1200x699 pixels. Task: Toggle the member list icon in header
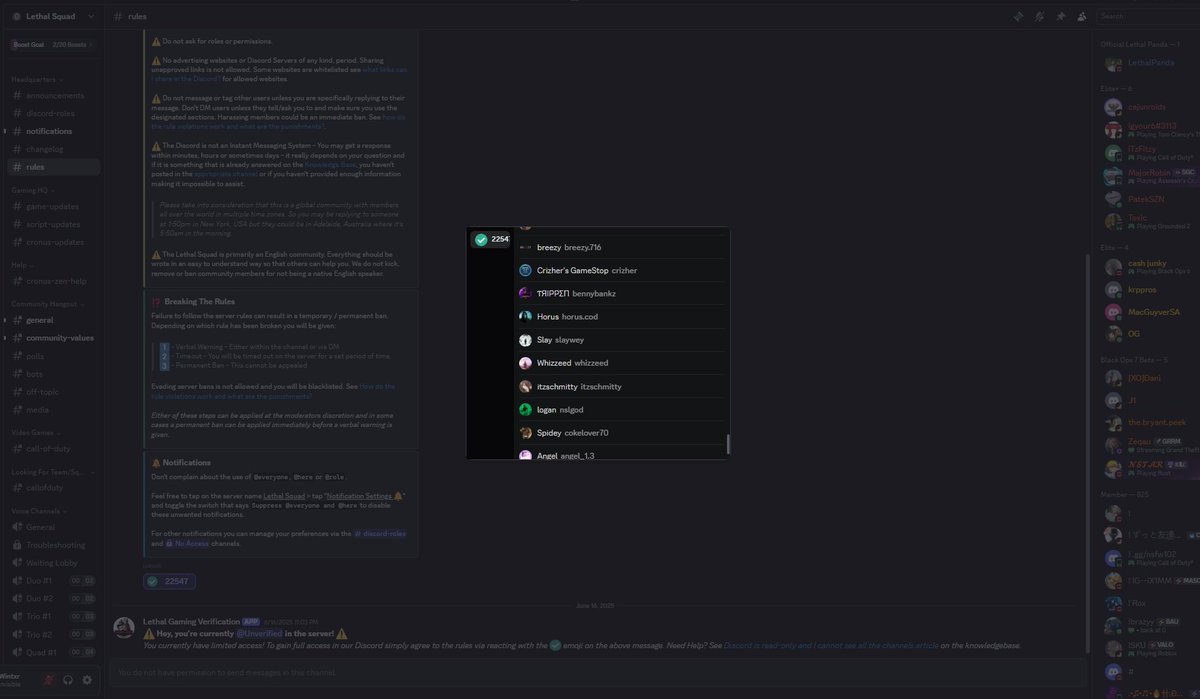pyautogui.click(x=1081, y=16)
